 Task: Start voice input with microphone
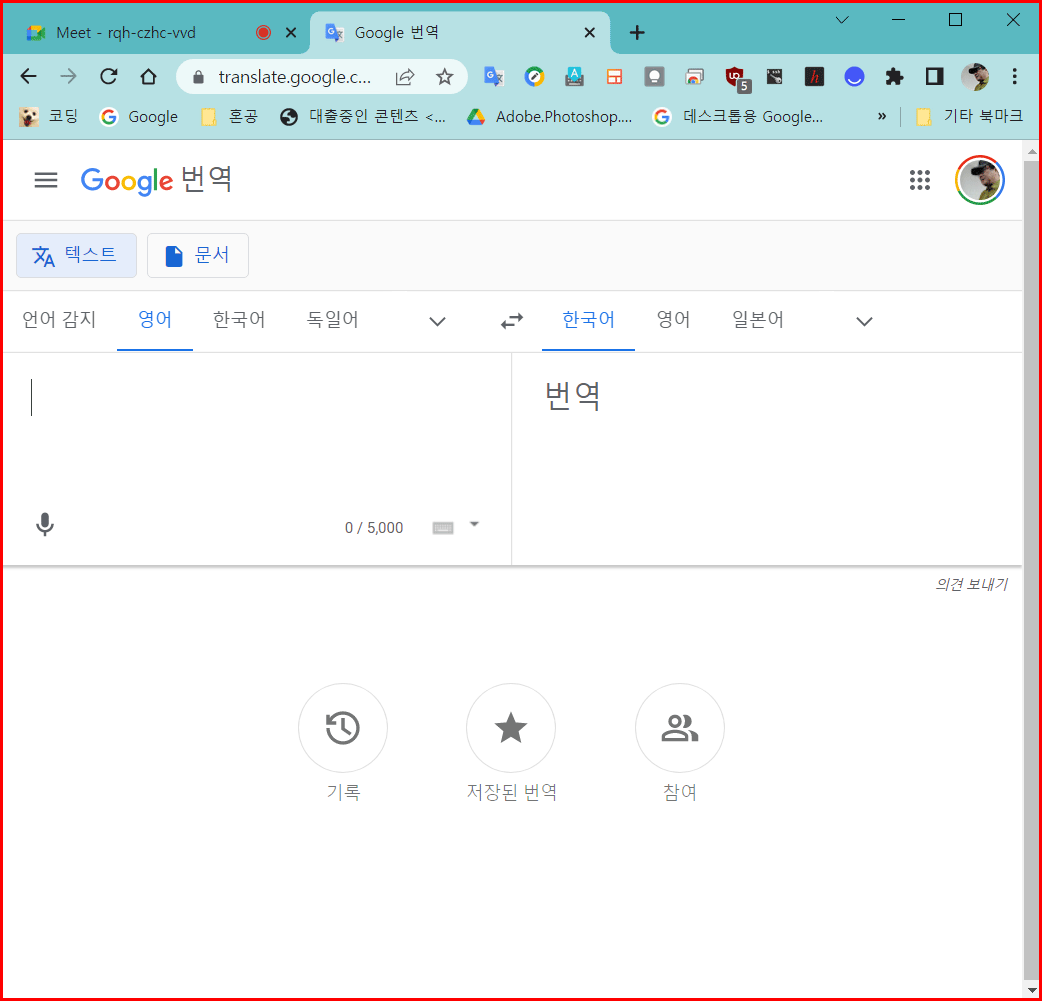[45, 525]
